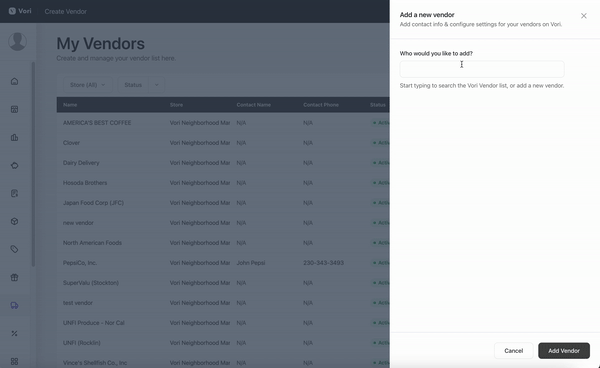This screenshot has width=600, height=368.
Task: Close the Add a new vendor panel
Action: 584,16
